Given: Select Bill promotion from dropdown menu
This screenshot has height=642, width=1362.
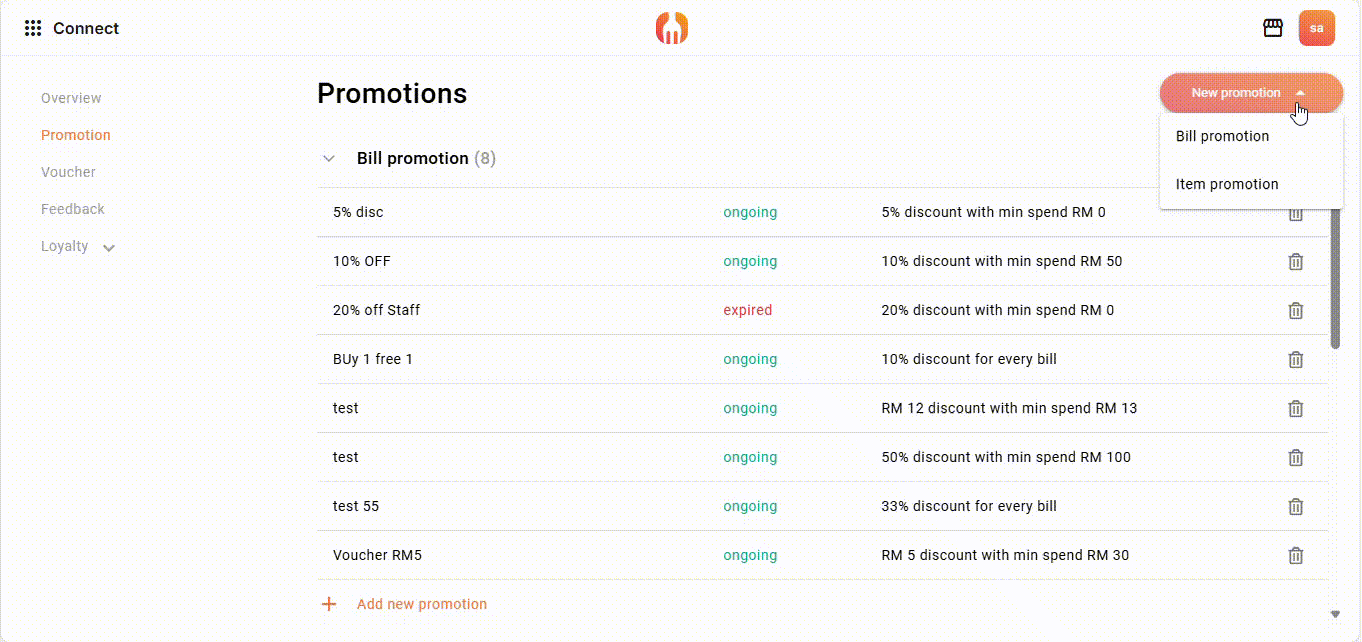Looking at the screenshot, I should 1222,137.
